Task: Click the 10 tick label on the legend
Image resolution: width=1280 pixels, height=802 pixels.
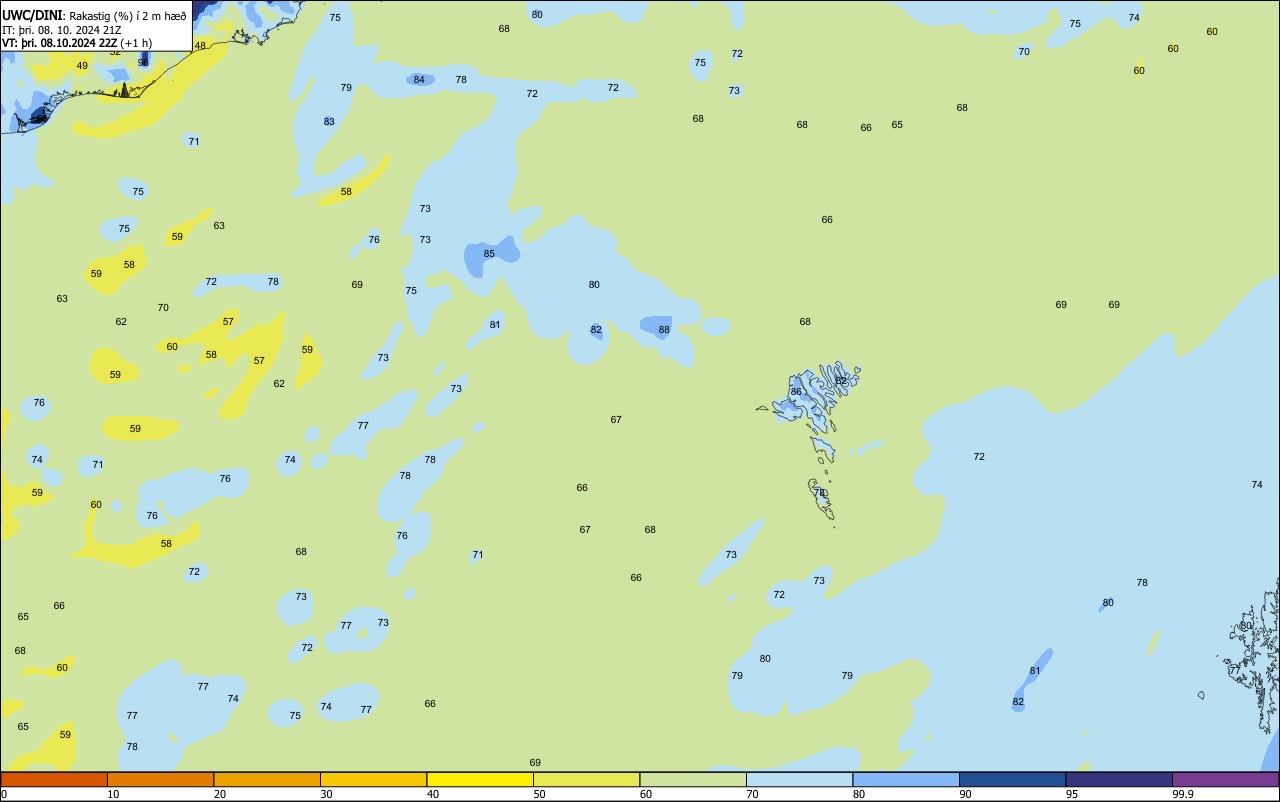Action: [113, 794]
